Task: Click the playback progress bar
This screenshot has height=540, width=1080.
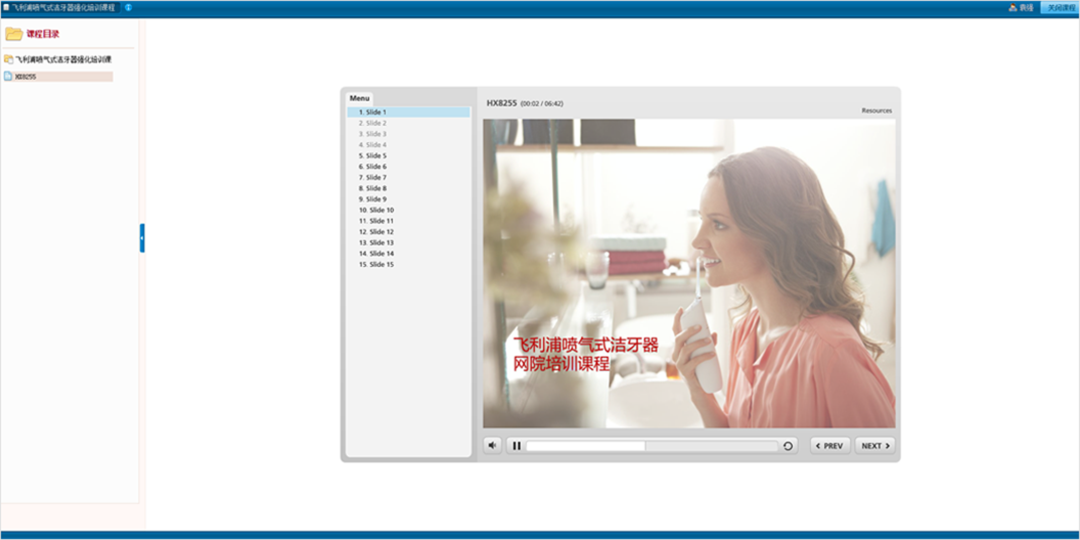Action: pos(652,446)
